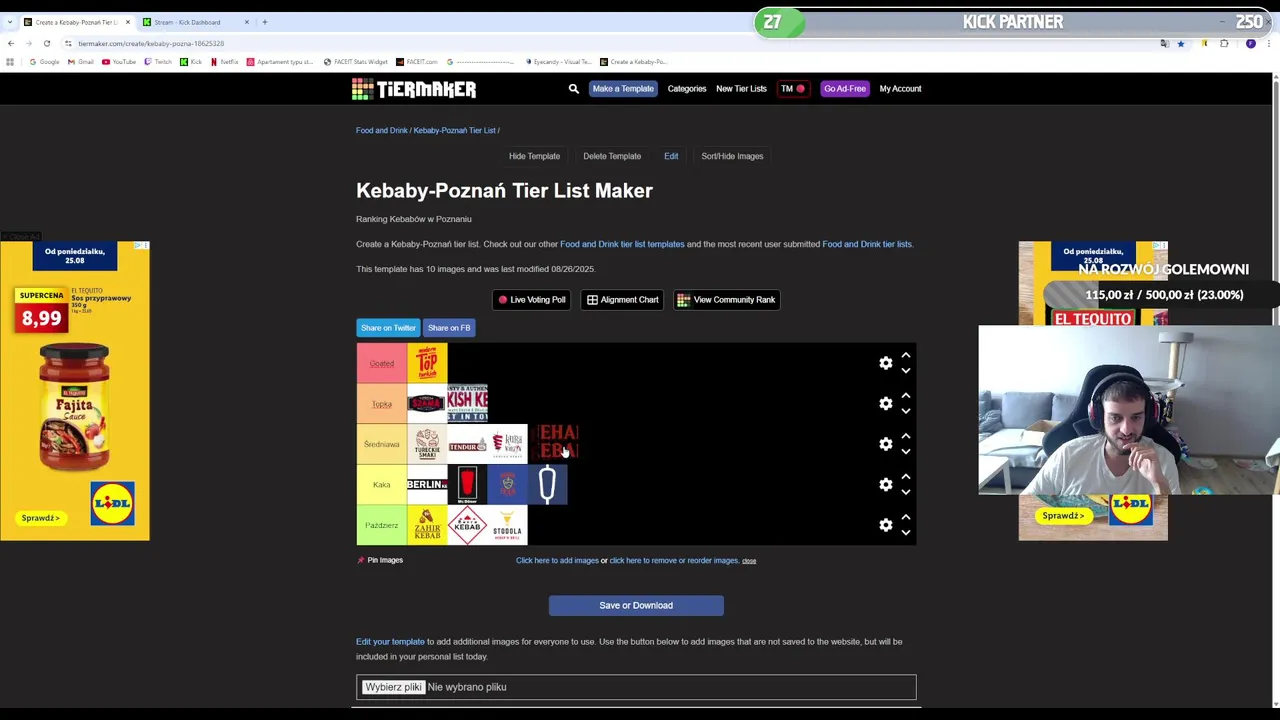
Task: Open My Account menu item
Action: click(900, 89)
